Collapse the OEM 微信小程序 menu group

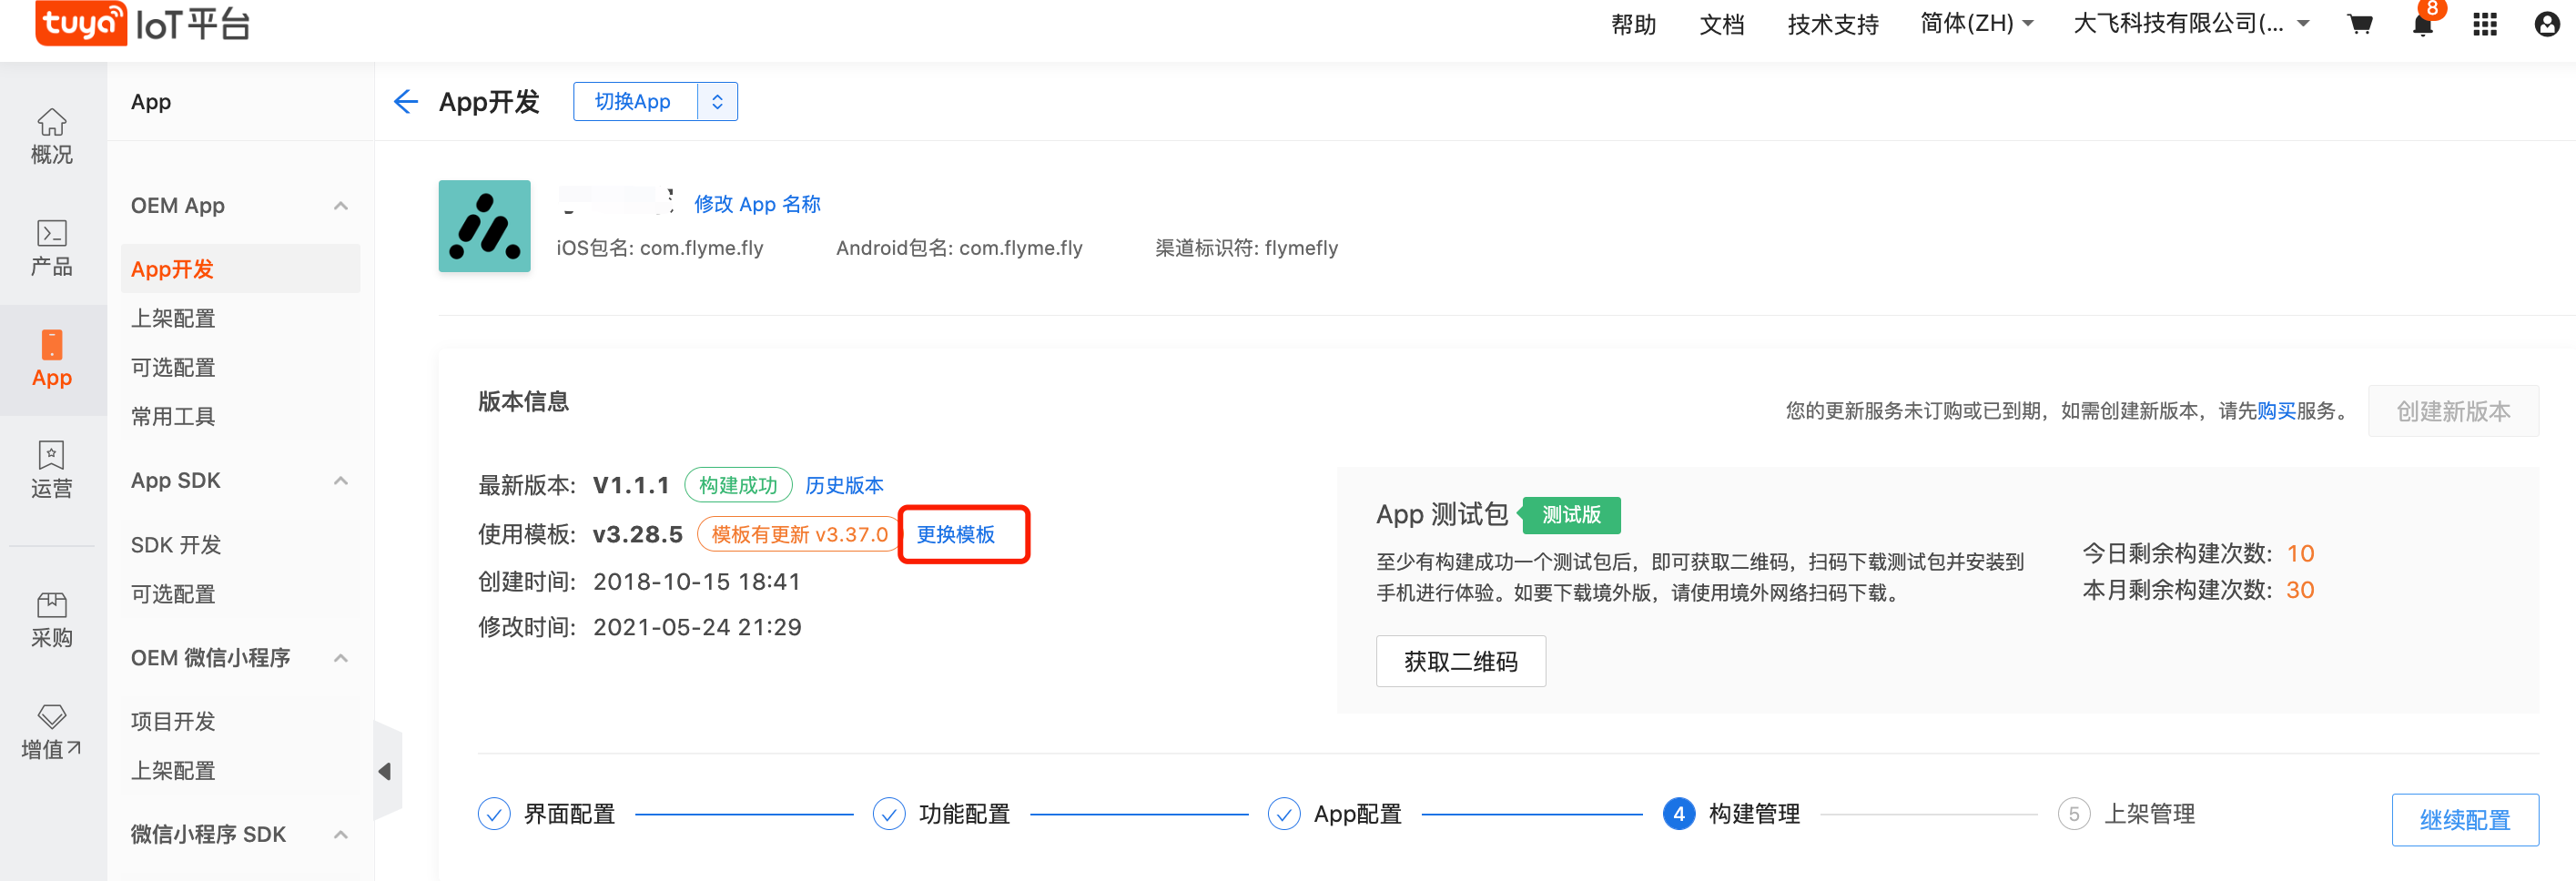pos(341,658)
